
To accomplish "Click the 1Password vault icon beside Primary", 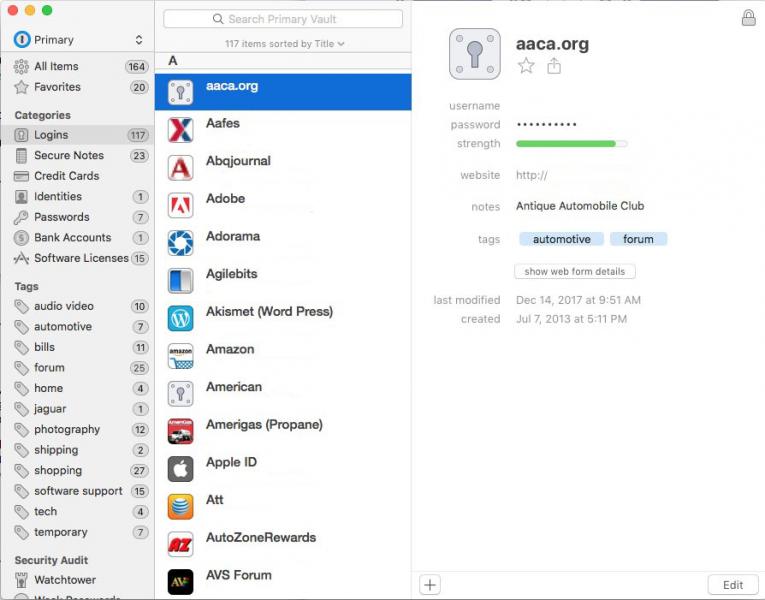I will (22, 40).
